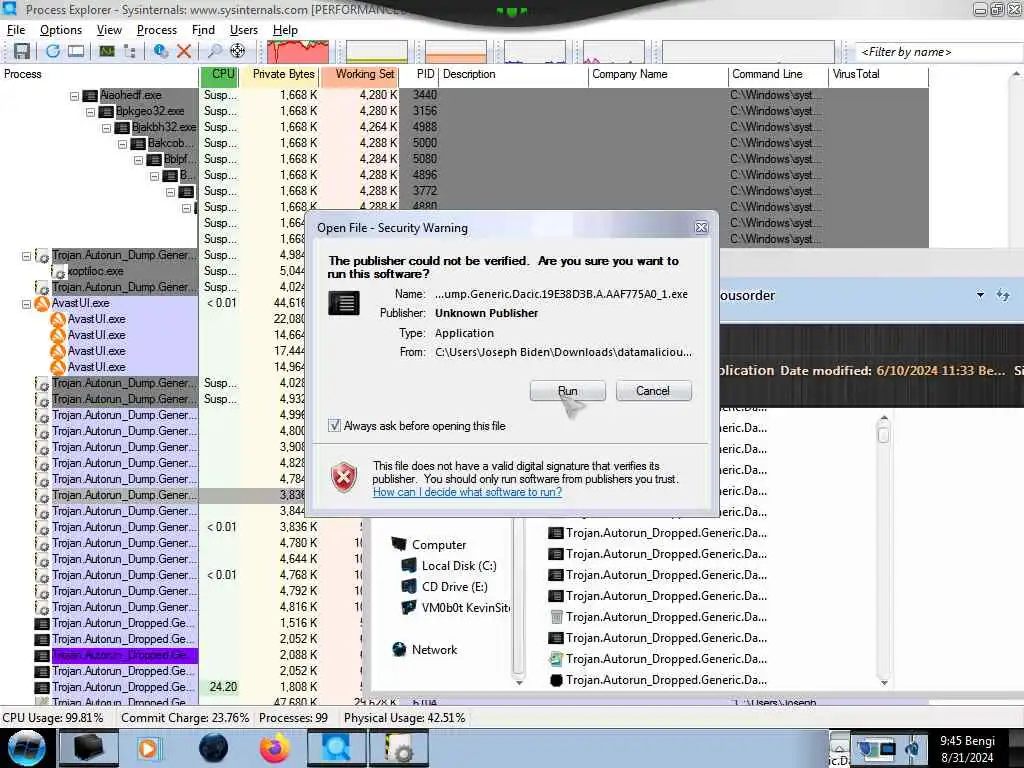Click the orange physical memory graph

click(x=456, y=52)
